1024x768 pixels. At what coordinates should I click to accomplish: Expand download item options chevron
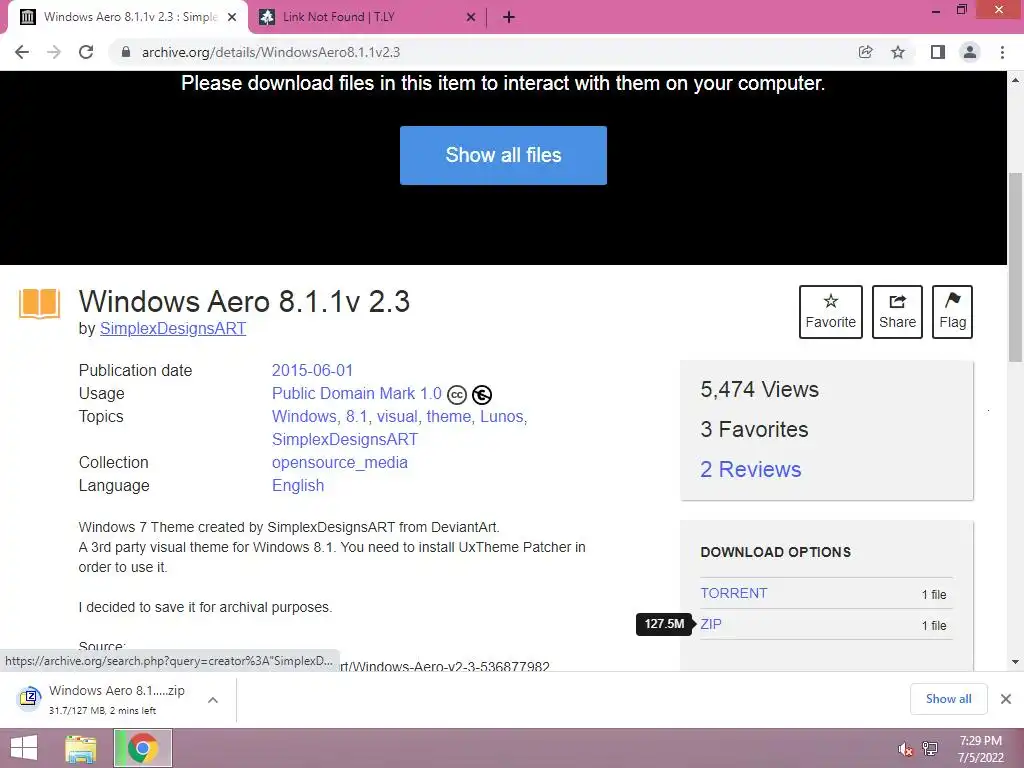point(212,699)
